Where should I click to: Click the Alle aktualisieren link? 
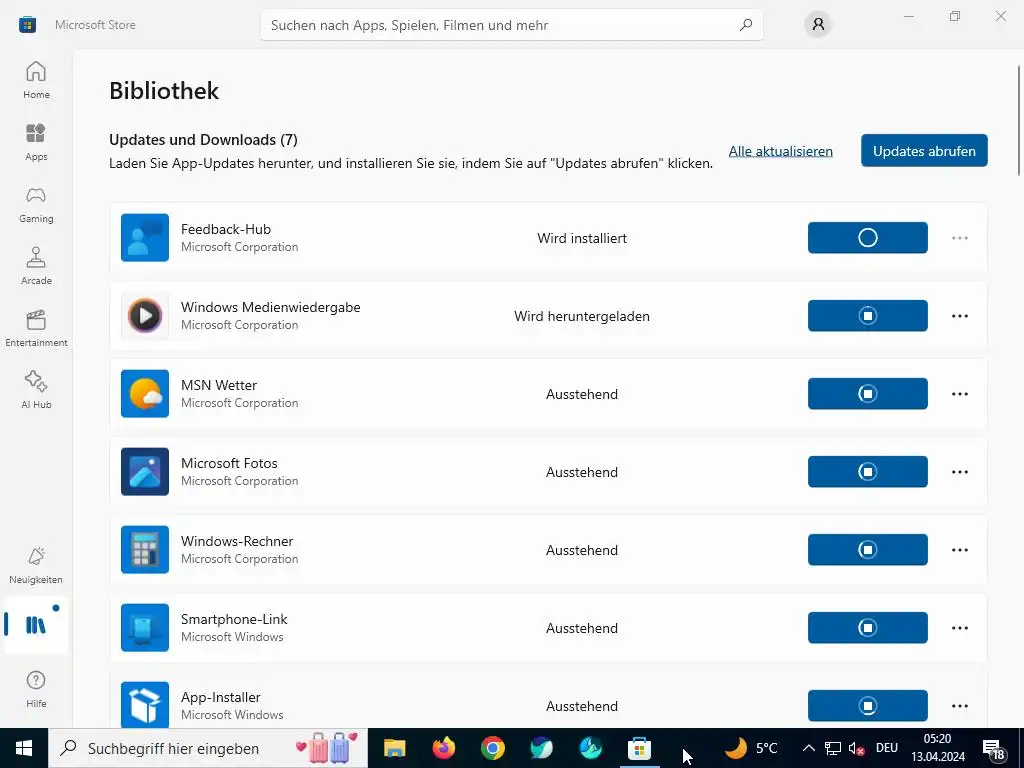[780, 151]
